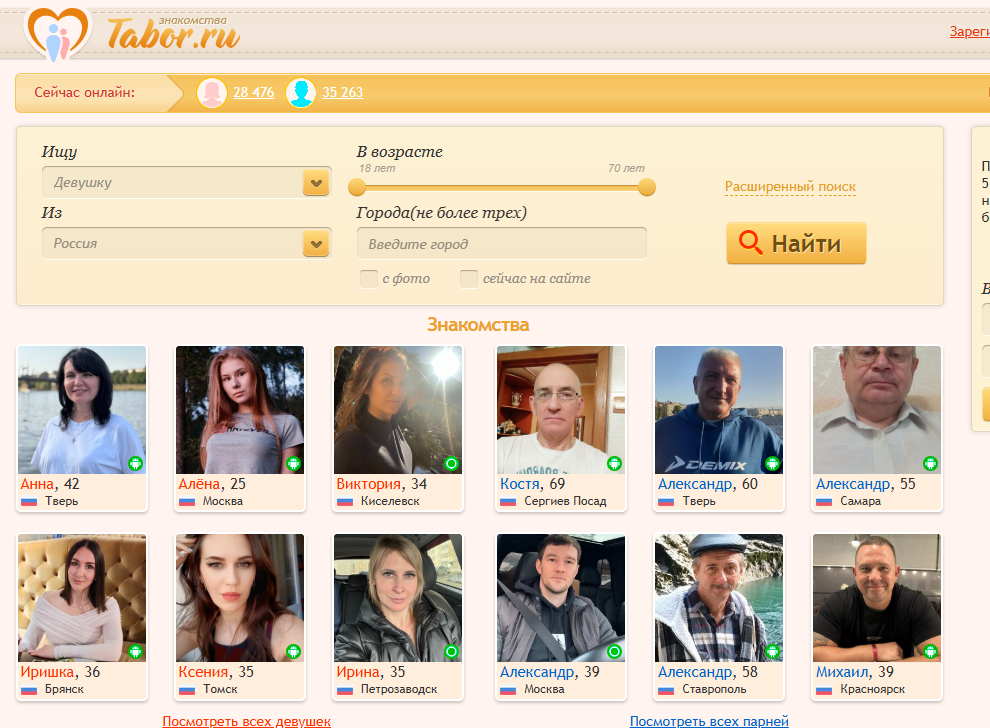Open Иришка, 36 profile photo

tap(82, 598)
